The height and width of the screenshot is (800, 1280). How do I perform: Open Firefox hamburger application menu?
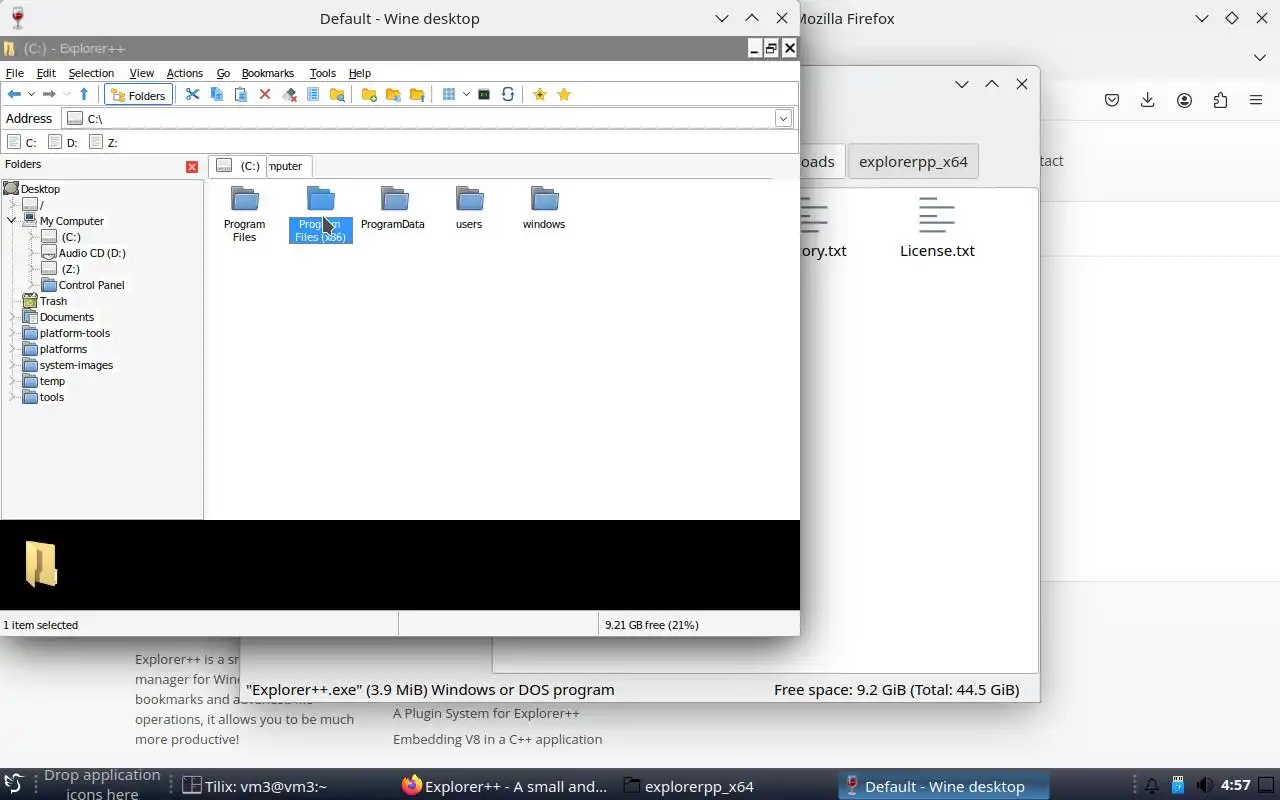(x=1256, y=100)
